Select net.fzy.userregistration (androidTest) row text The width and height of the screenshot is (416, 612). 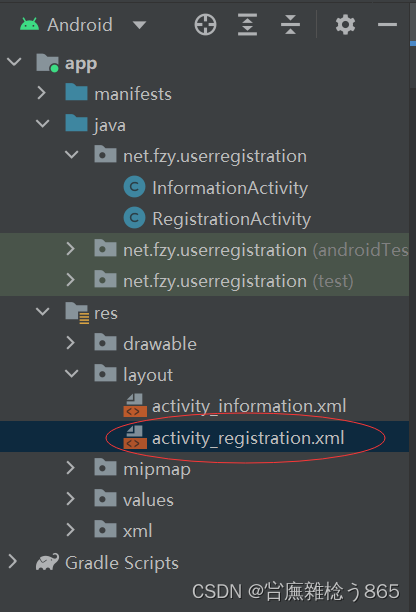266,250
